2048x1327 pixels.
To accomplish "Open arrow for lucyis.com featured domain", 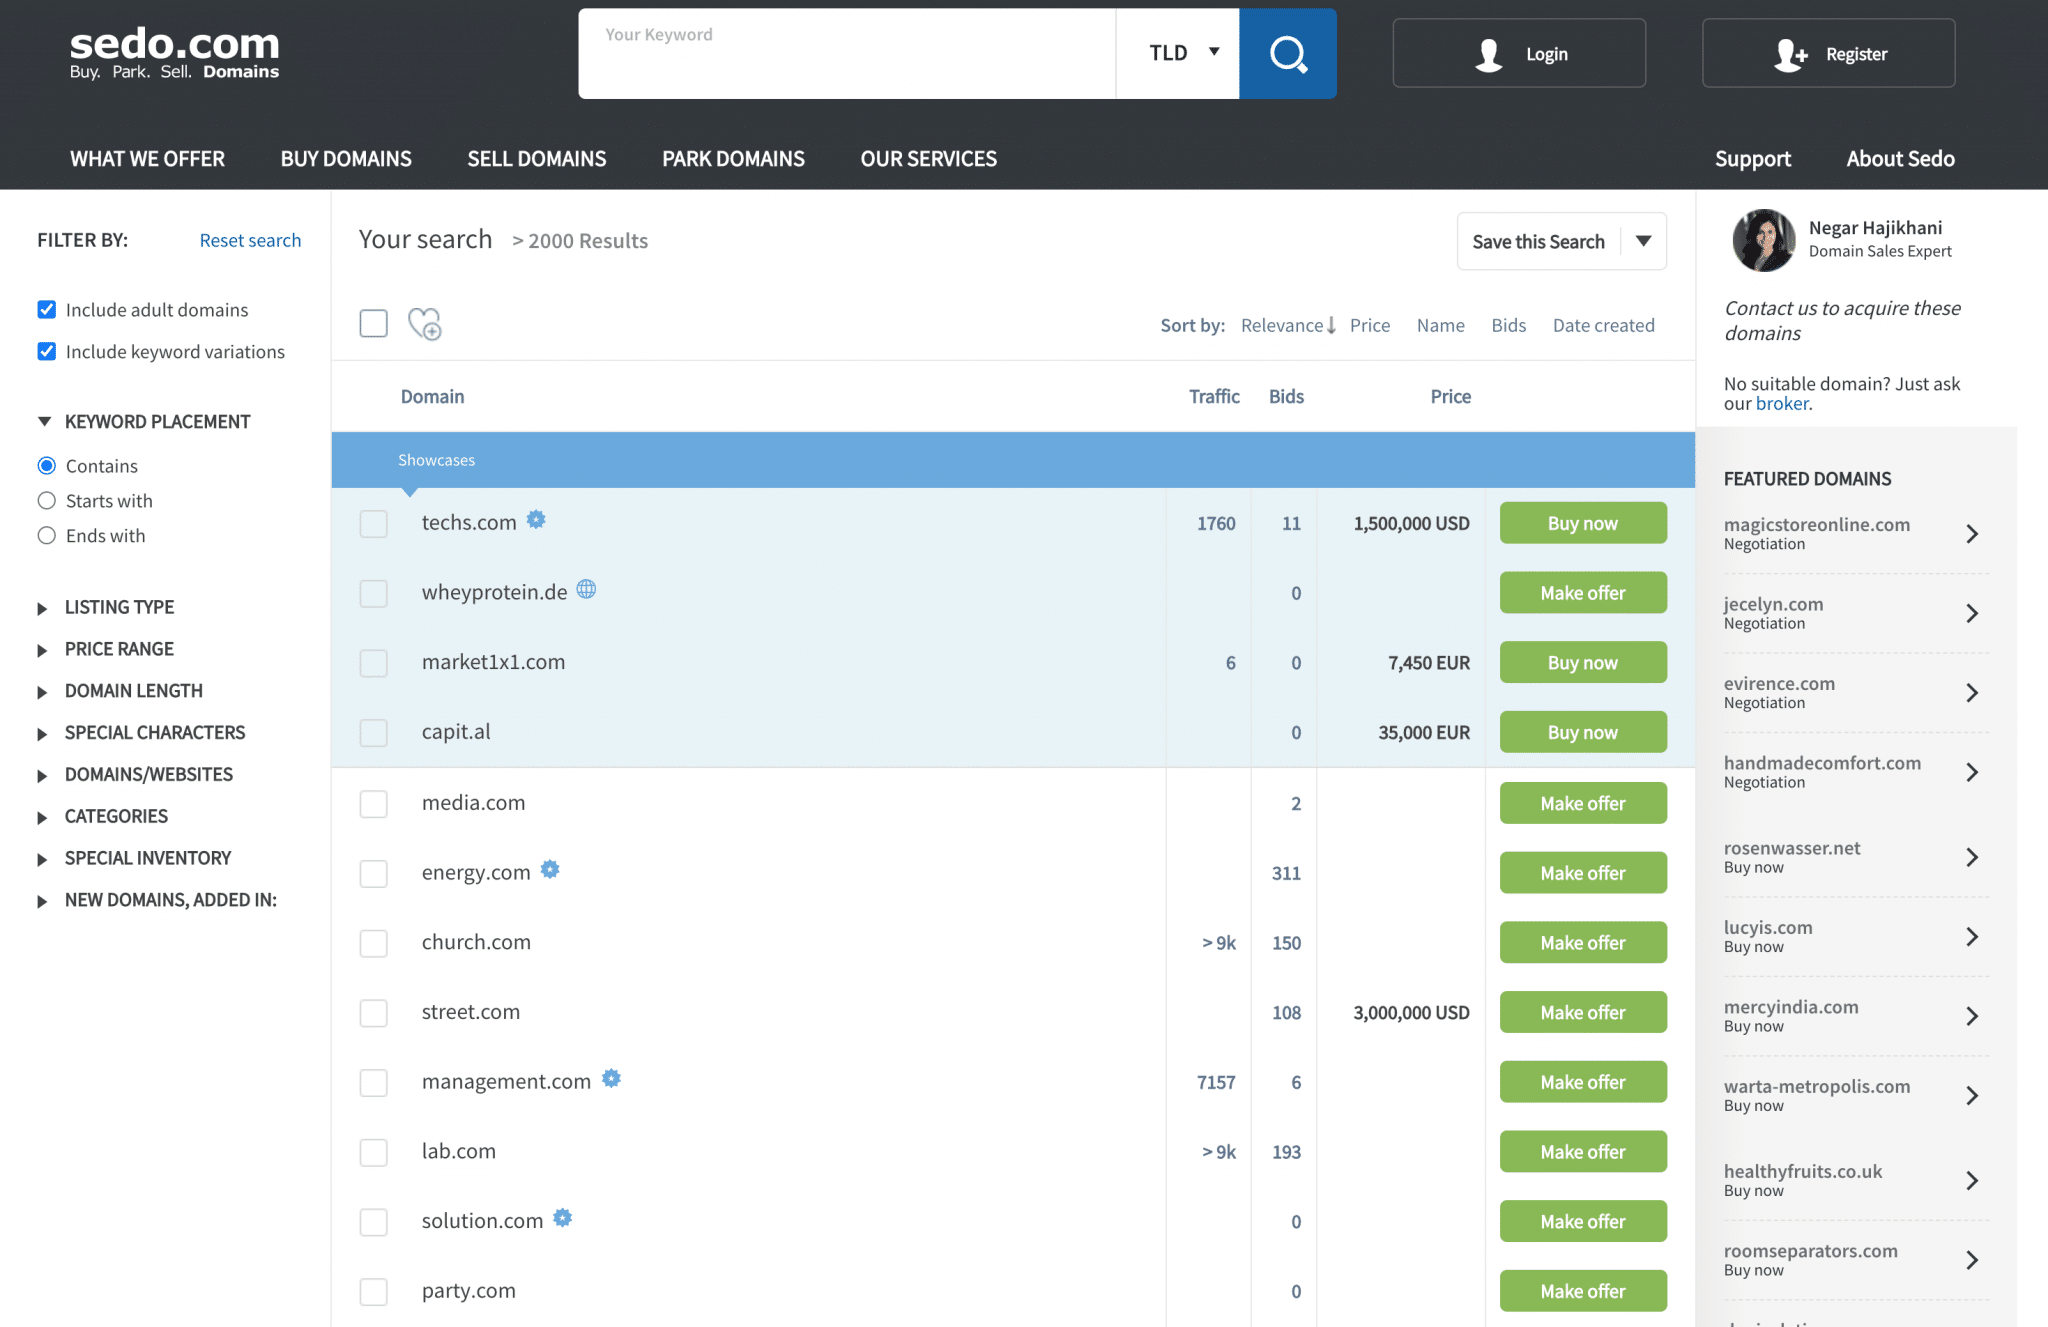I will tap(1971, 937).
